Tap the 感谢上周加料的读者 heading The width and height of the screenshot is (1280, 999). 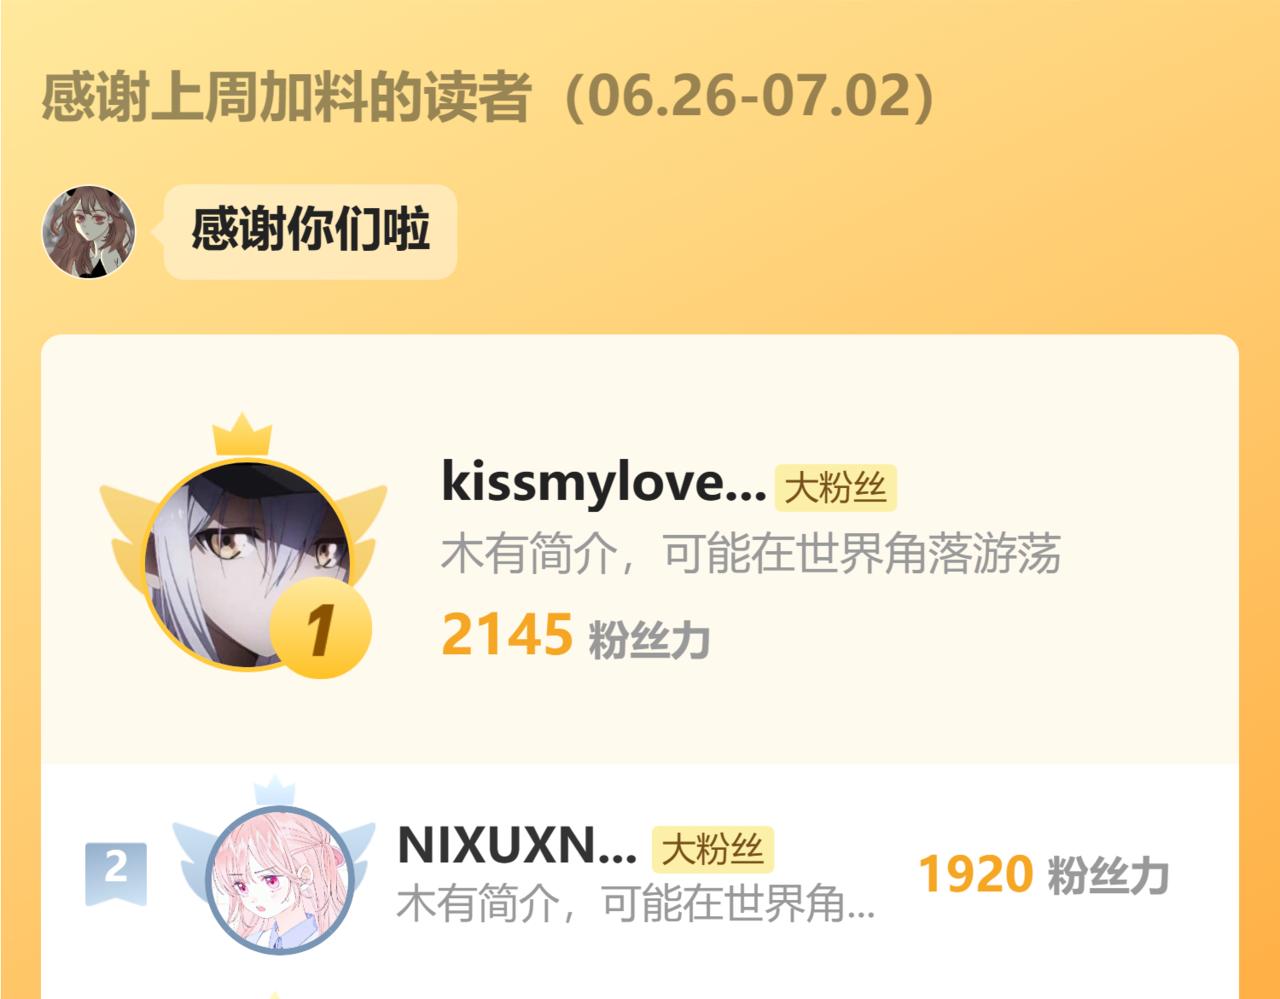286,98
